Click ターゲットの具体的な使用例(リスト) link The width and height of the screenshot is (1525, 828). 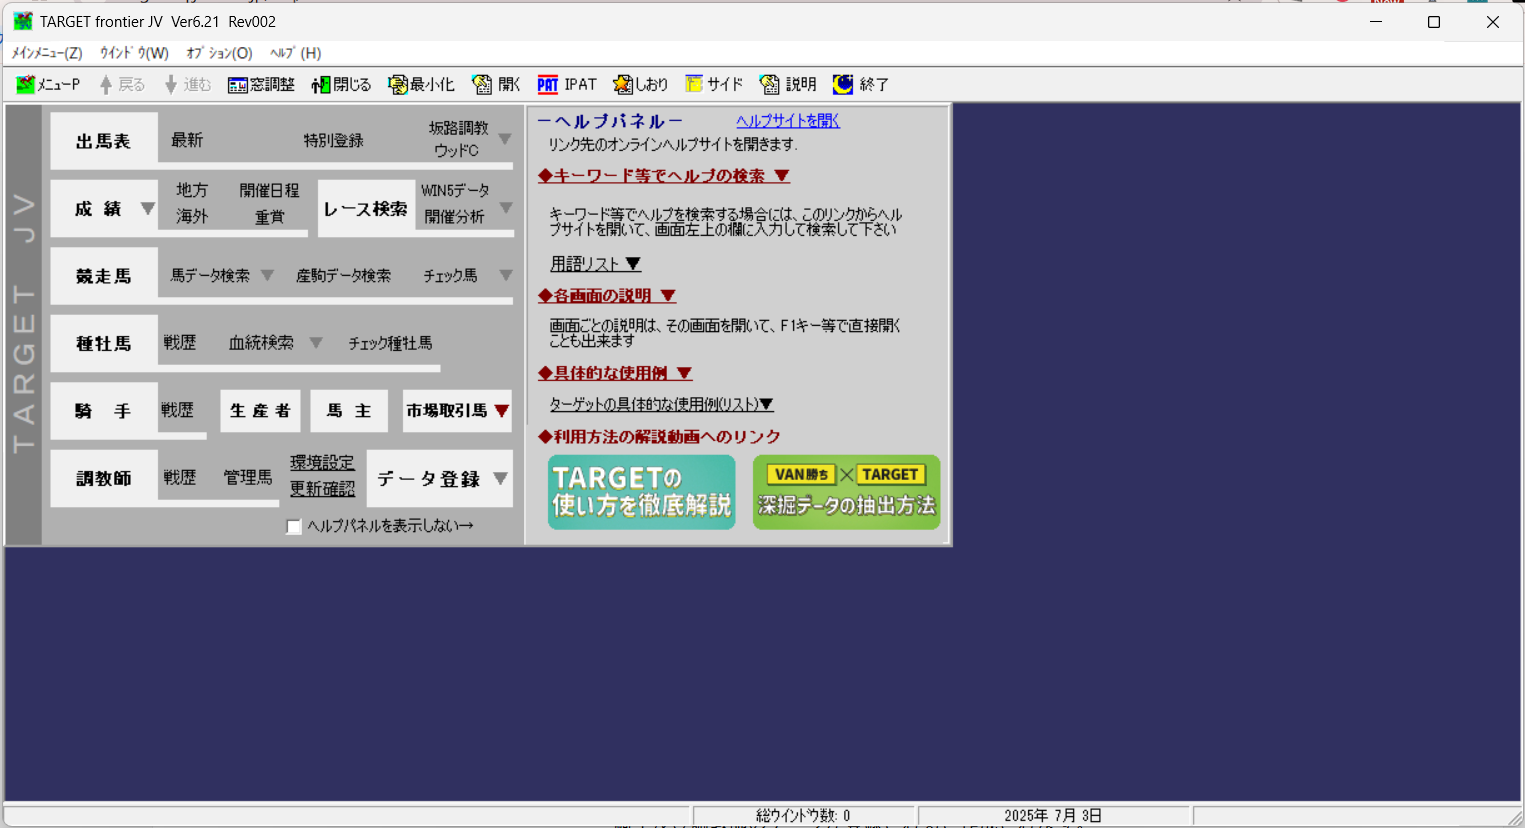[661, 404]
